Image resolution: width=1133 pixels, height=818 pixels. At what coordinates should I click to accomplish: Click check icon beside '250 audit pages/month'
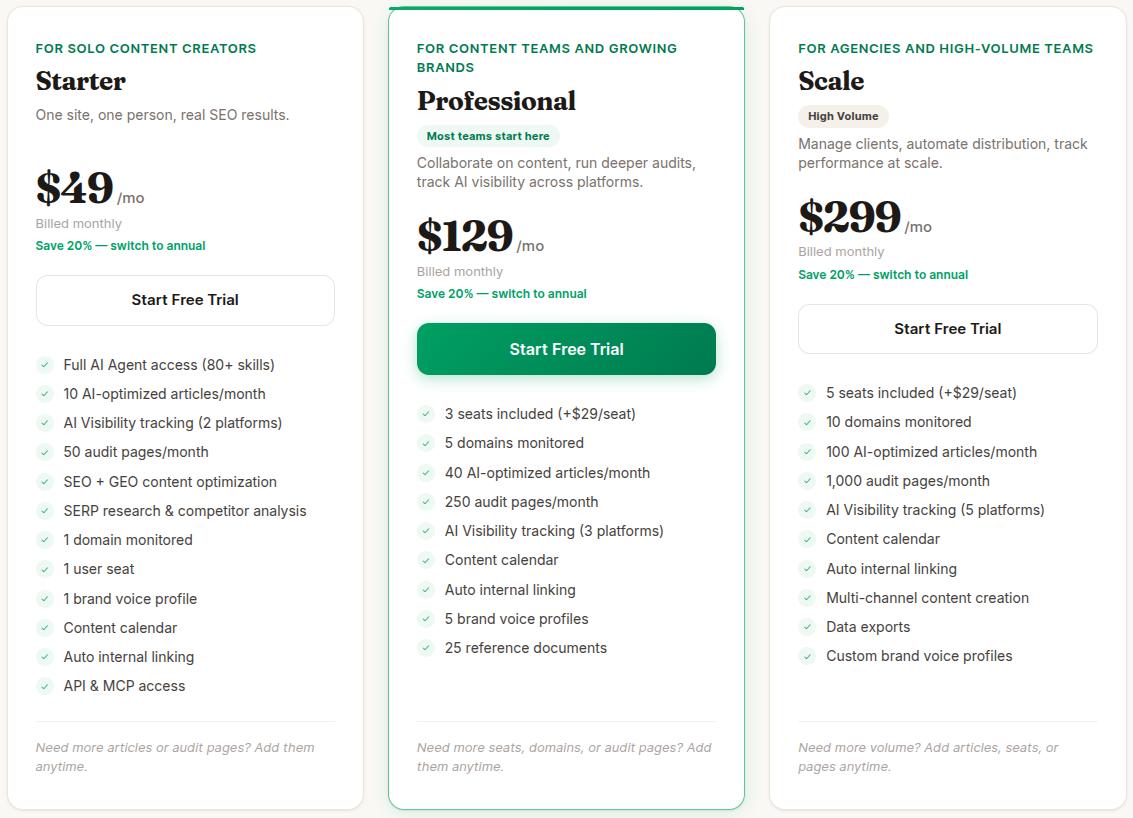click(426, 502)
